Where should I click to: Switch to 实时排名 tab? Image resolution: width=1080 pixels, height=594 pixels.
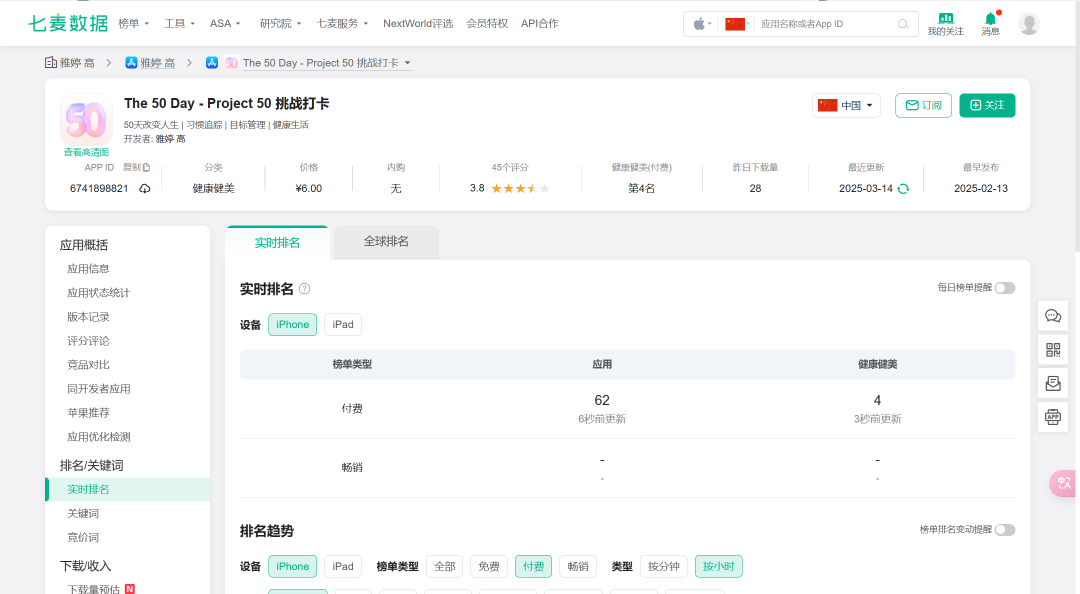278,243
